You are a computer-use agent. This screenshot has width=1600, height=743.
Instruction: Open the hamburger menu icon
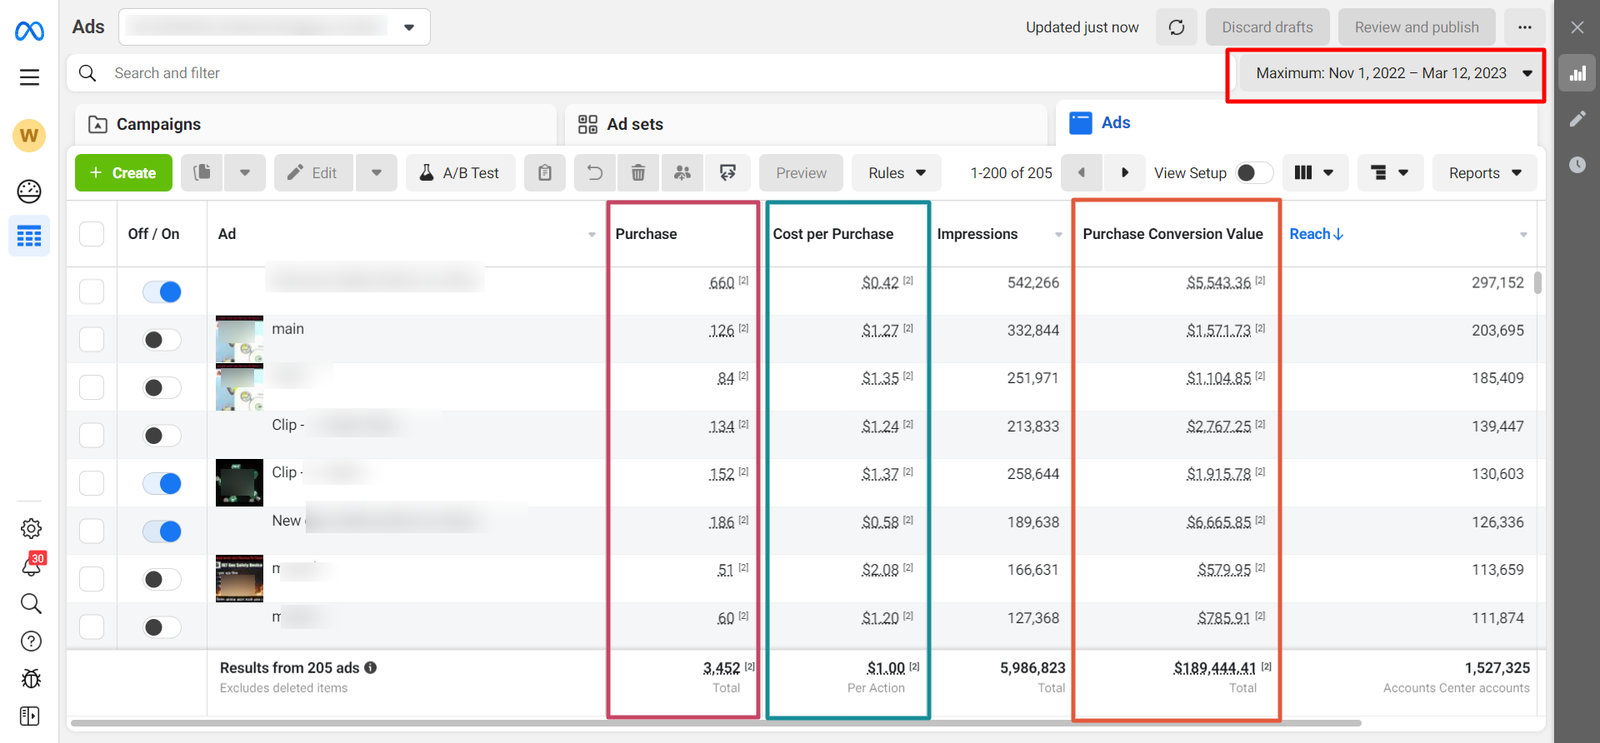(x=29, y=77)
